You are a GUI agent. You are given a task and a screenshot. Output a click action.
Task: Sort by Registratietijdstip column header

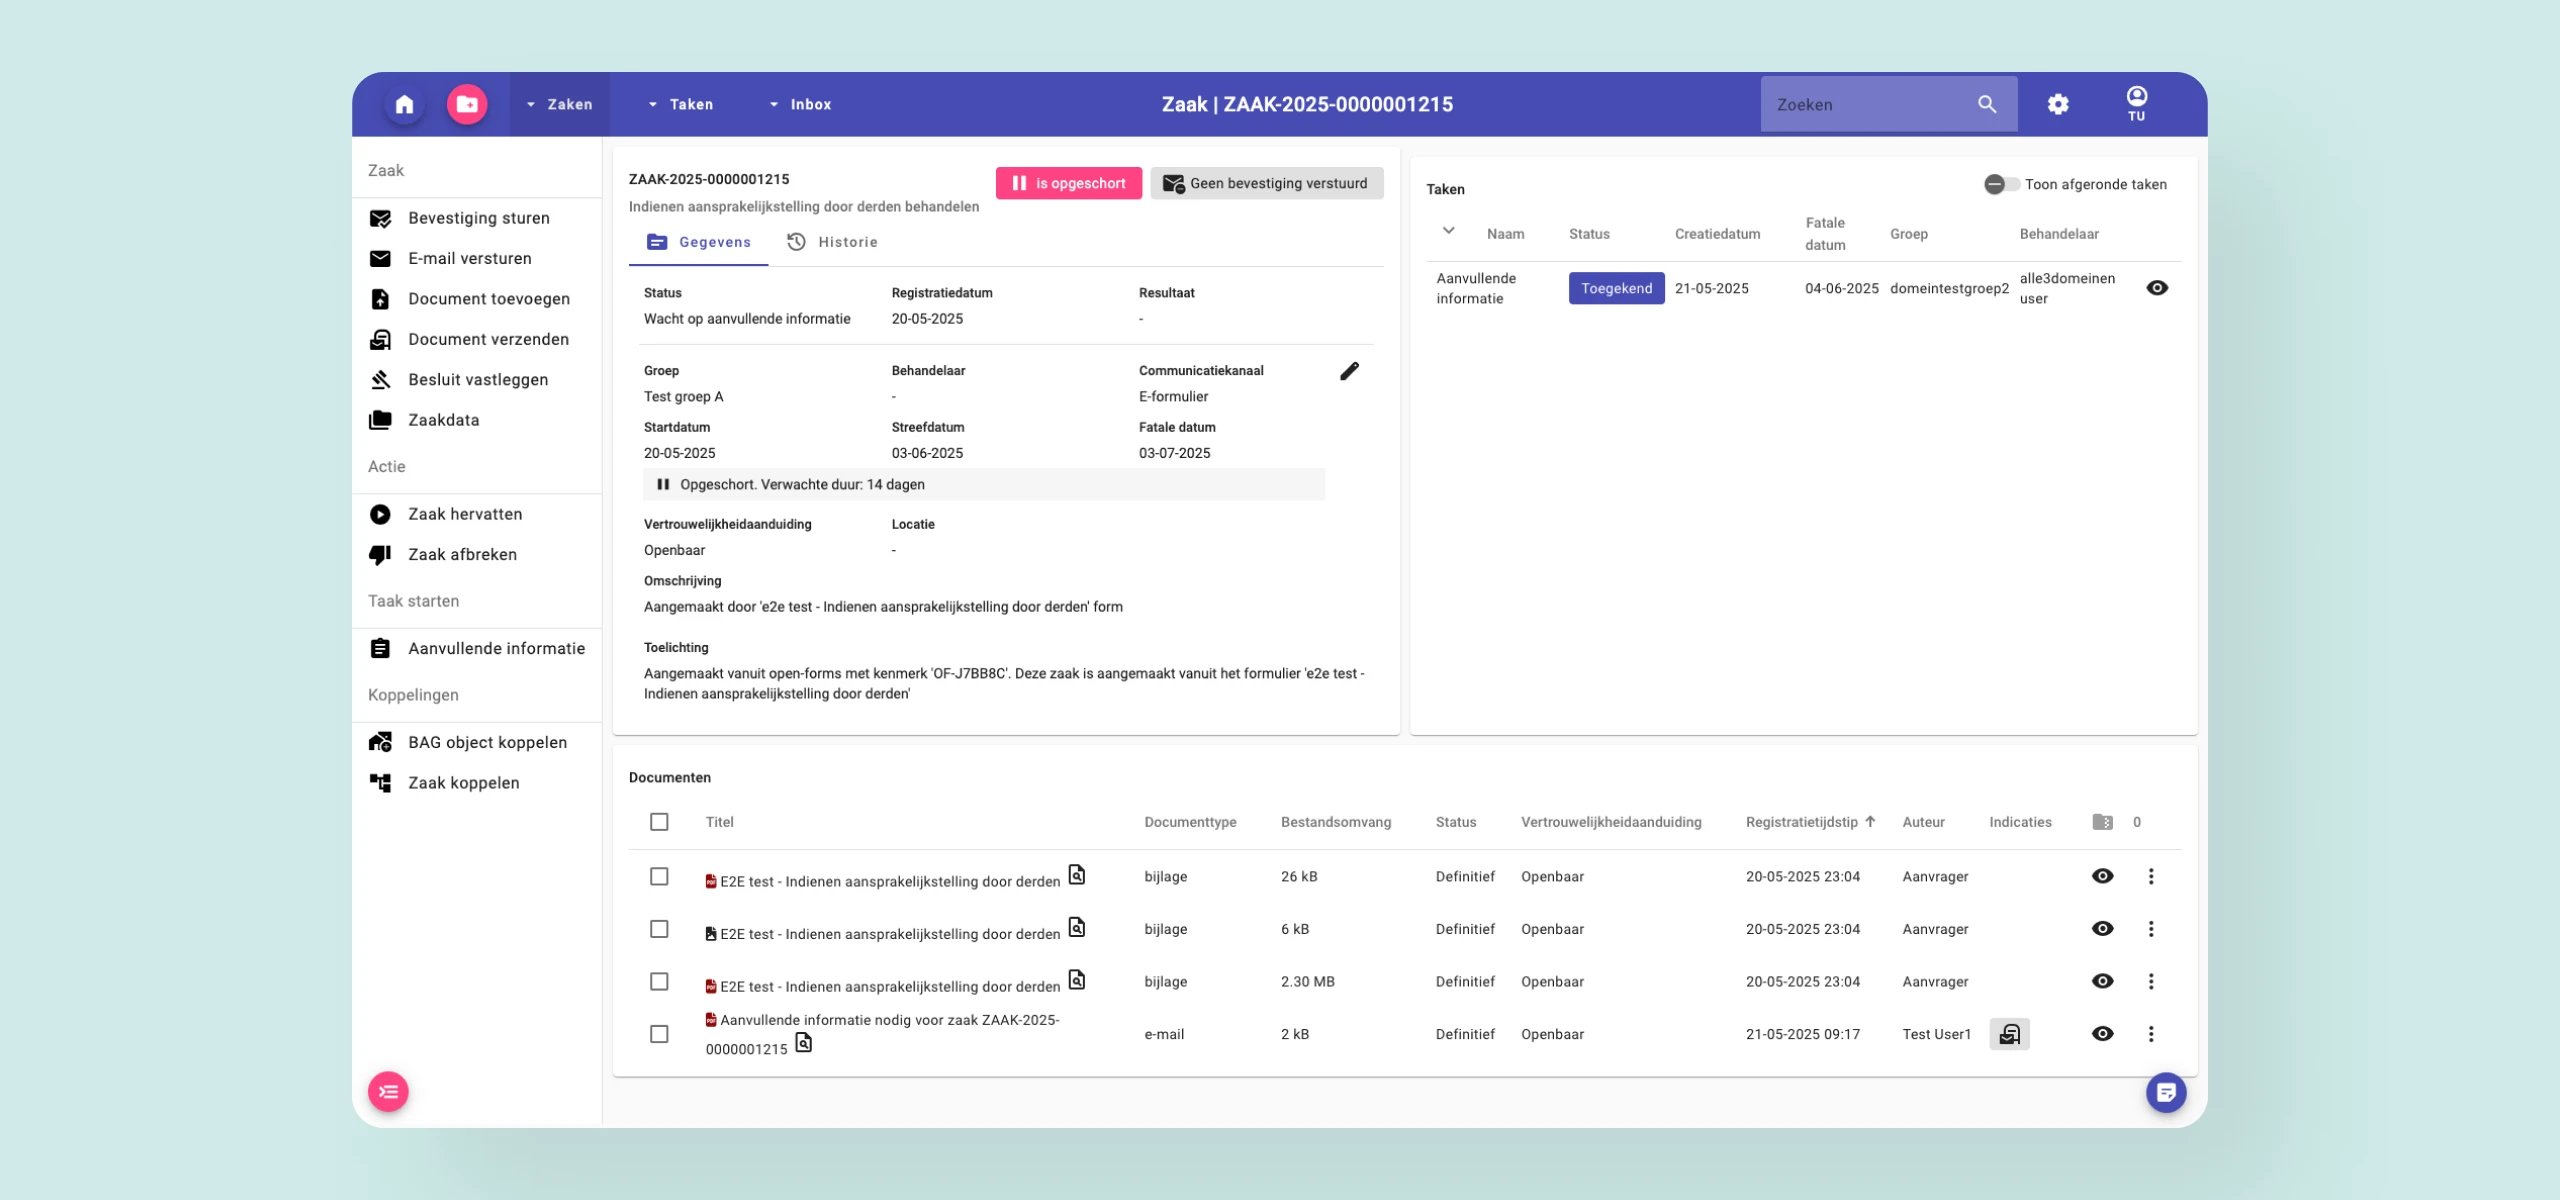(x=1810, y=822)
